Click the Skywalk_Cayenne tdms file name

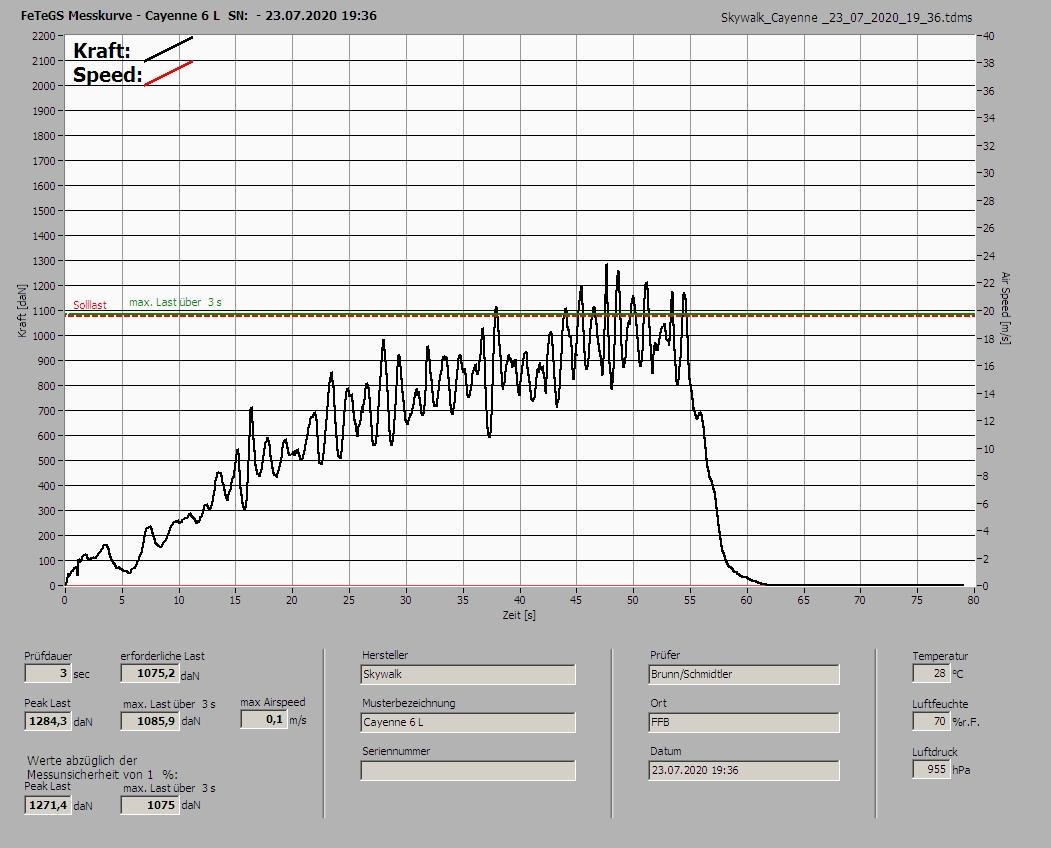tap(846, 18)
